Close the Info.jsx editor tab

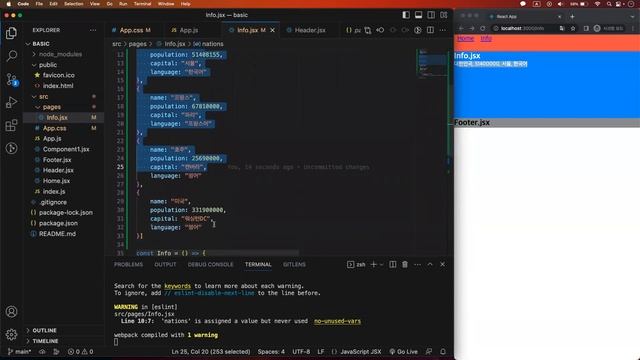[273, 30]
